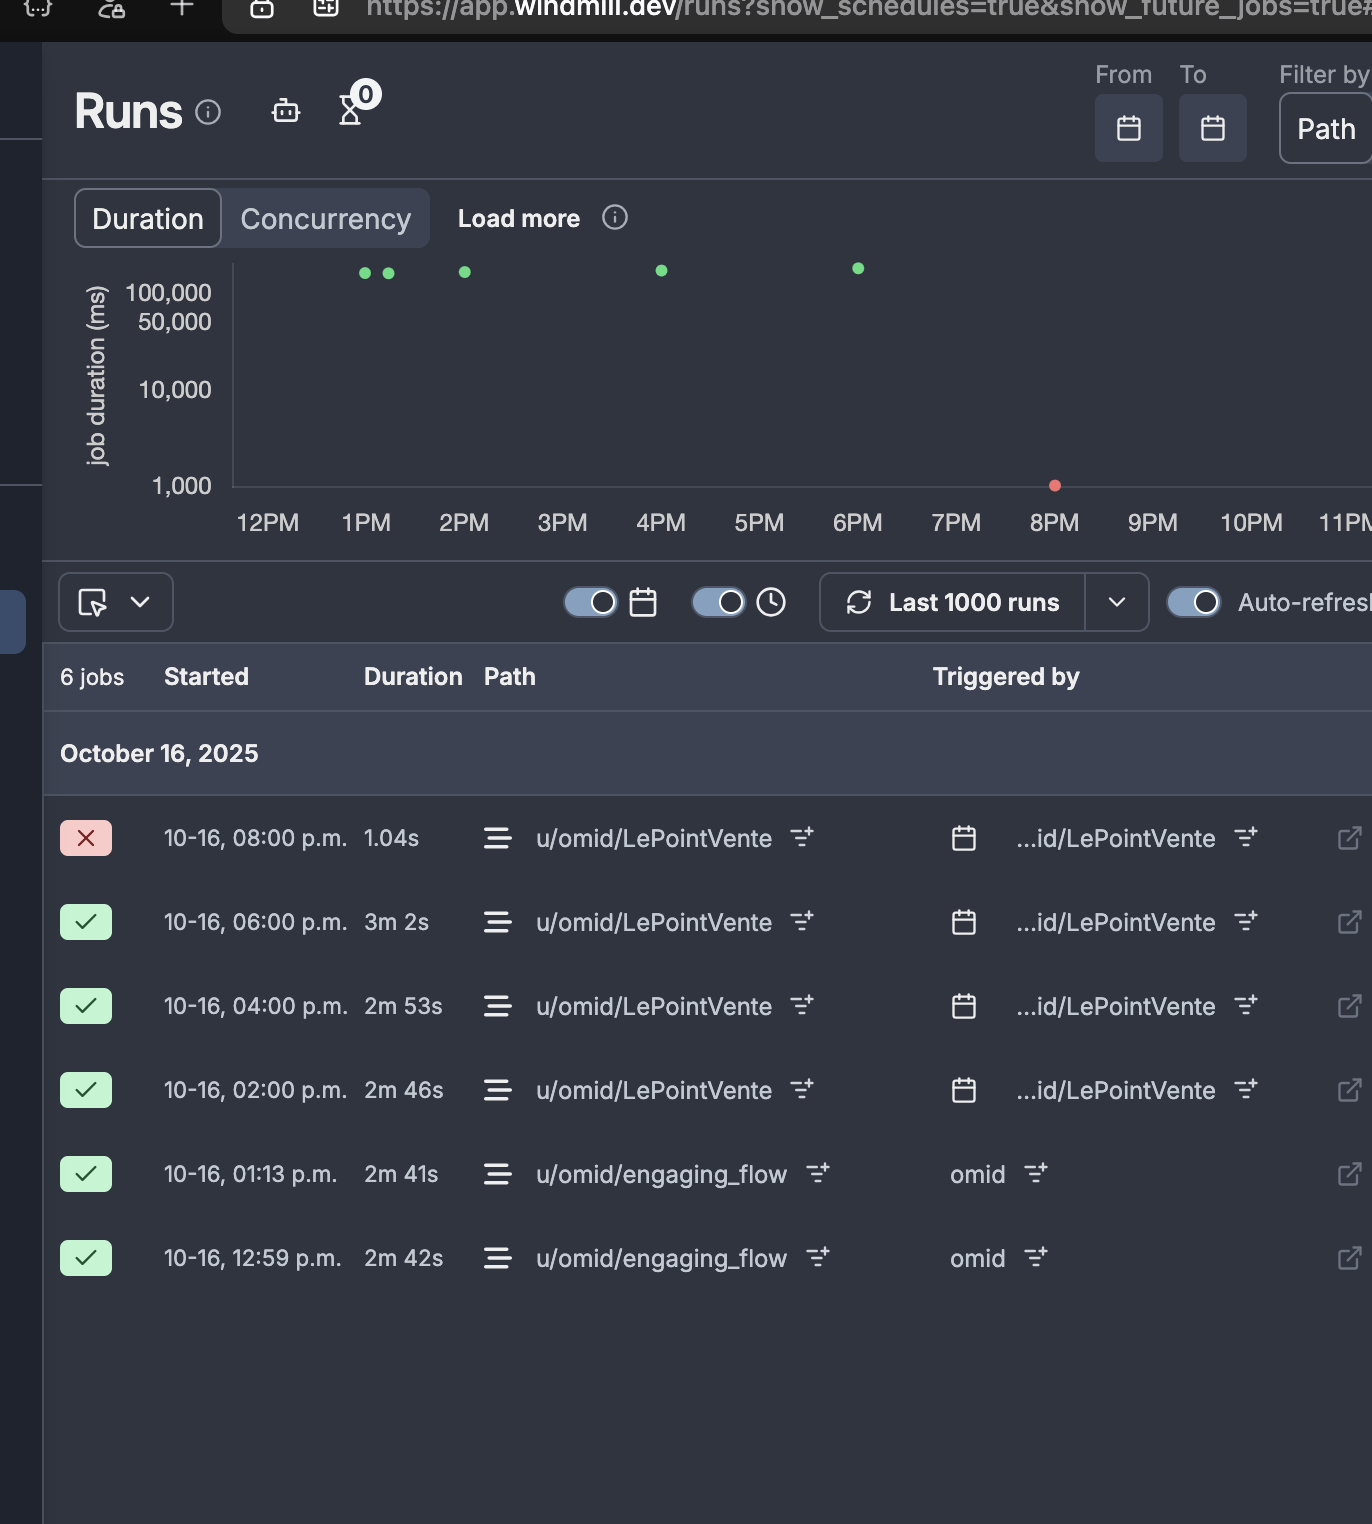Viewport: 1372px width, 1524px height.
Task: Click the hourglass queue icon showing 0
Action: point(351,109)
